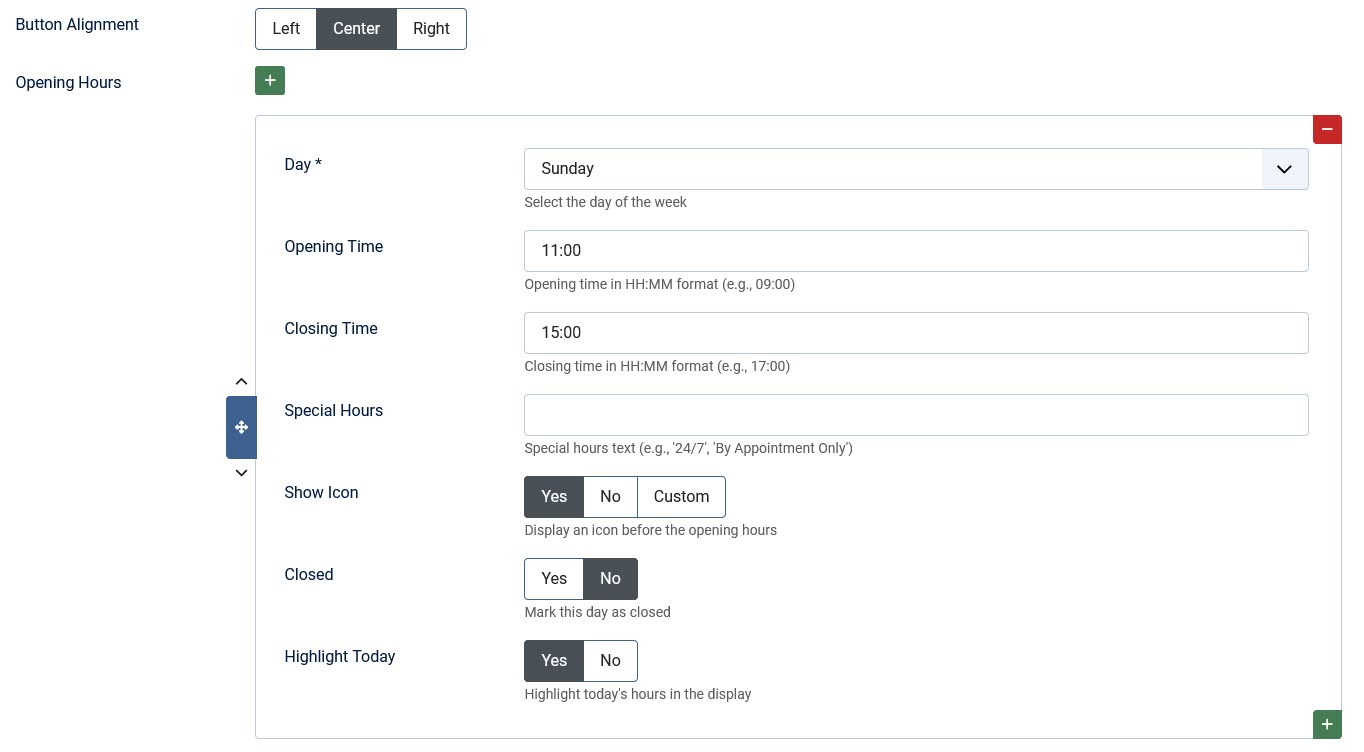Open the Day dropdown showing Sunday
The height and width of the screenshot is (752, 1364).
pyautogui.click(x=892, y=169)
